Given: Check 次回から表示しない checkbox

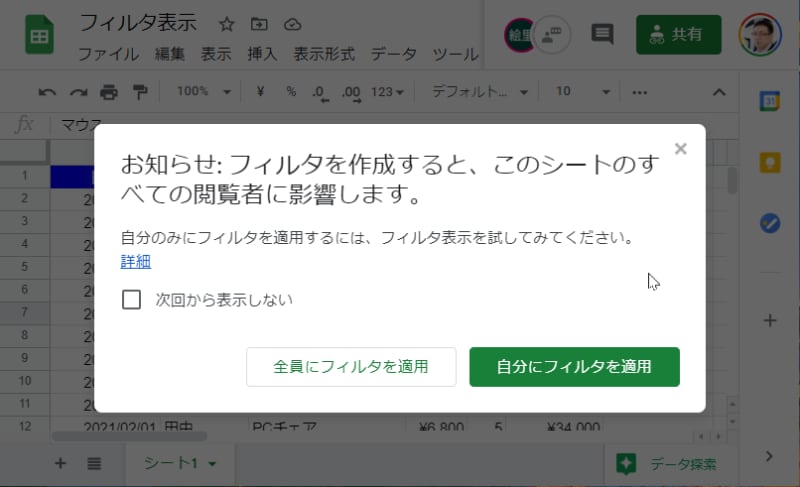Looking at the screenshot, I should [x=132, y=300].
